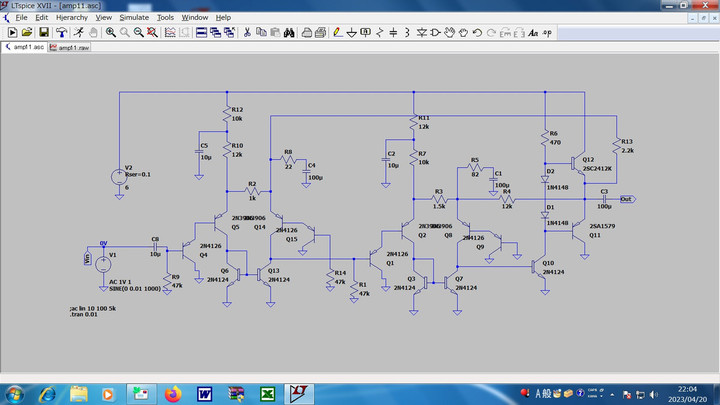
Task: Click the Cut scissors icon
Action: point(246,32)
